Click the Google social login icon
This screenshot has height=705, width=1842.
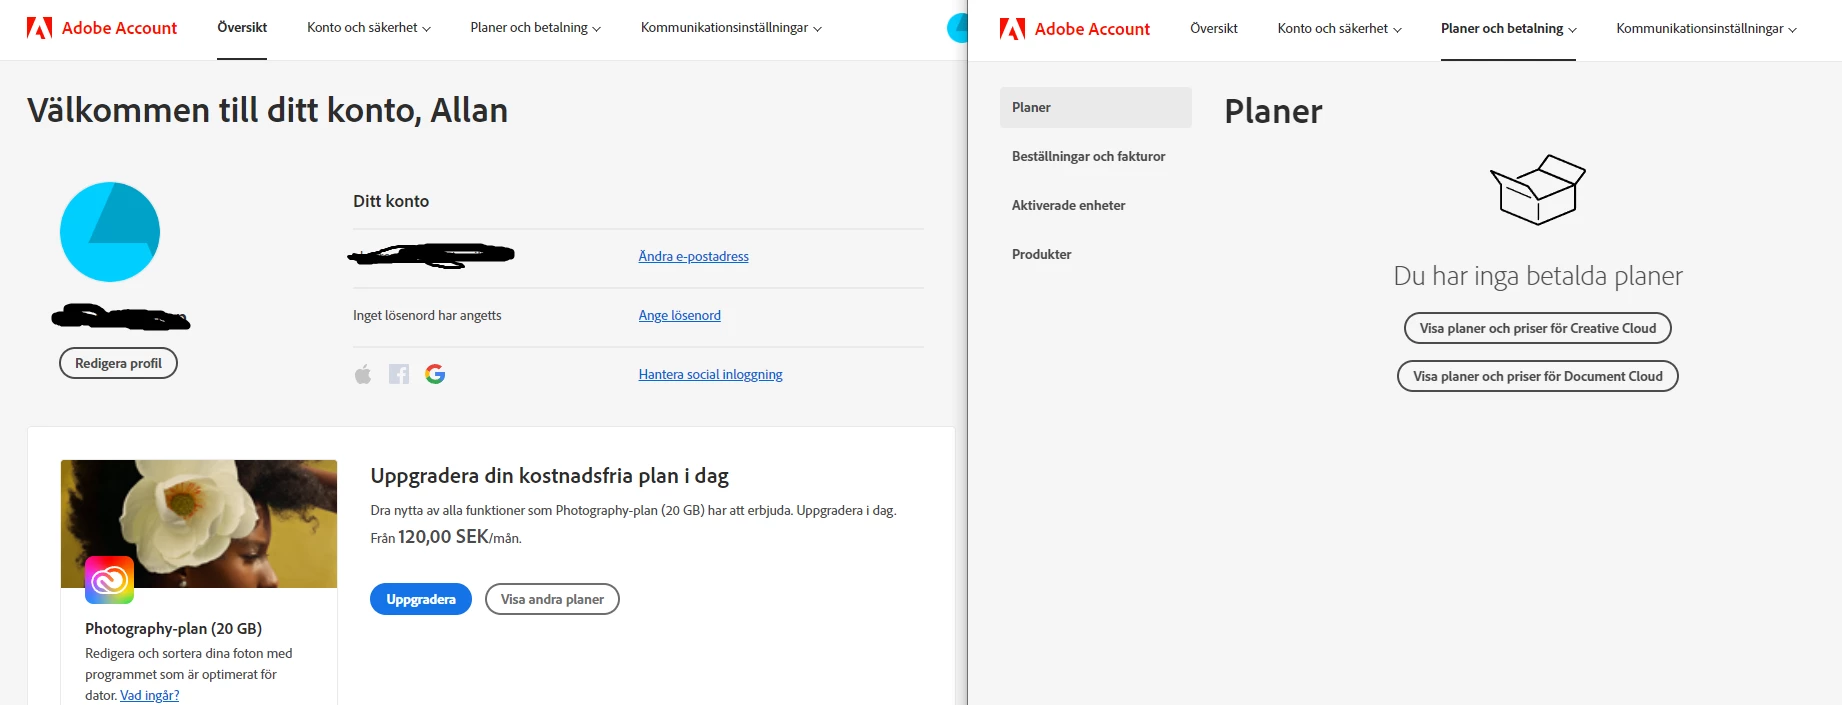pyautogui.click(x=435, y=374)
